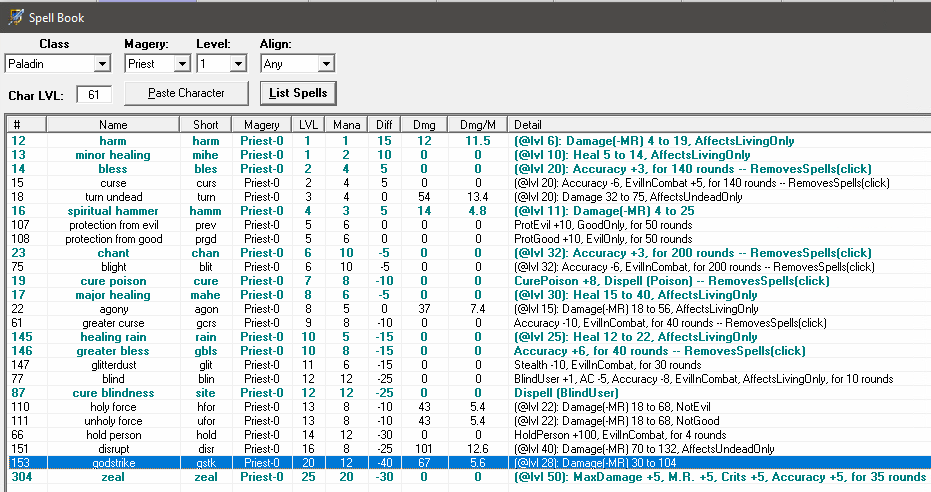931x492 pixels.
Task: Select the minor healing spell row
Action: click(x=113, y=155)
